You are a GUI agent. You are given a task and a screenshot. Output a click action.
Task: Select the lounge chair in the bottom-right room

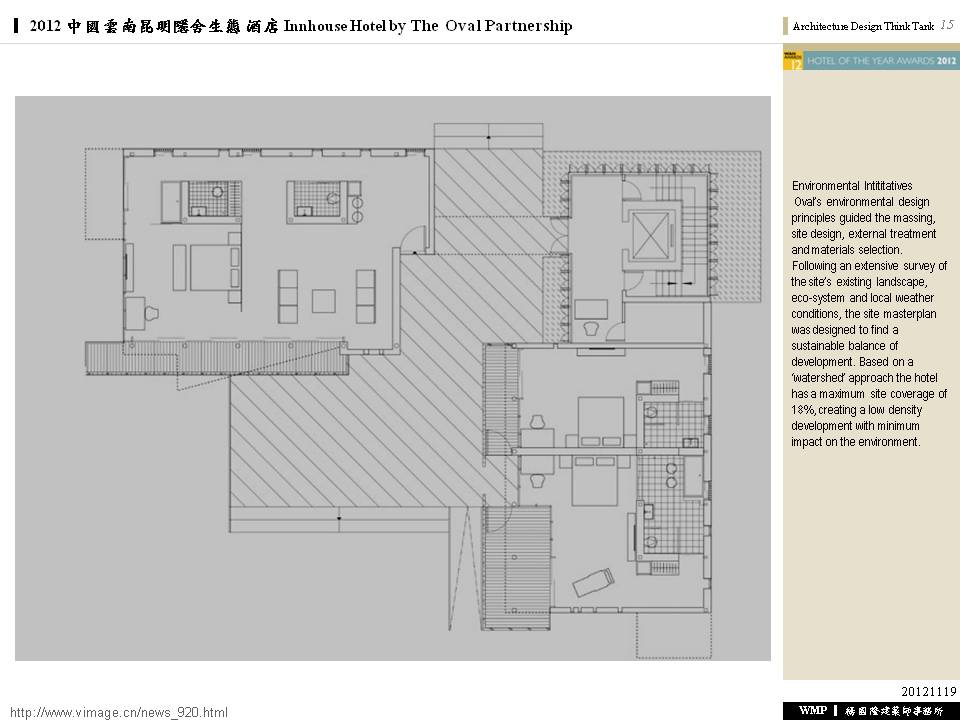(x=590, y=580)
